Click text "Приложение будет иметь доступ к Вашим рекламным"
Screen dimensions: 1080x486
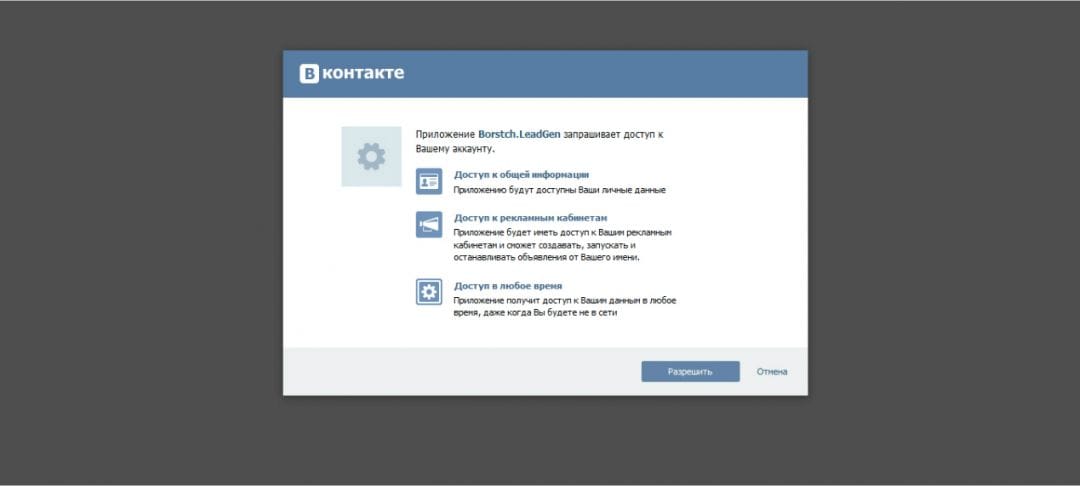coord(563,233)
